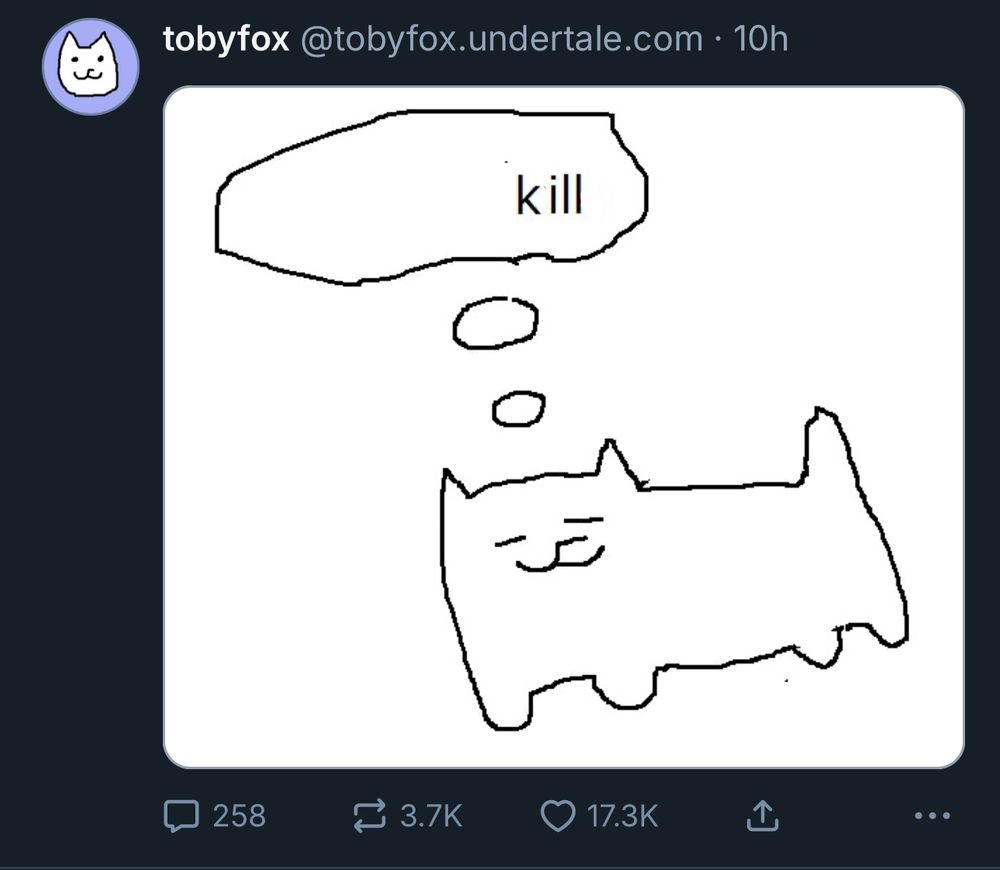Image resolution: width=1000 pixels, height=870 pixels.
Task: Click the 10h timestamp
Action: [x=760, y=38]
